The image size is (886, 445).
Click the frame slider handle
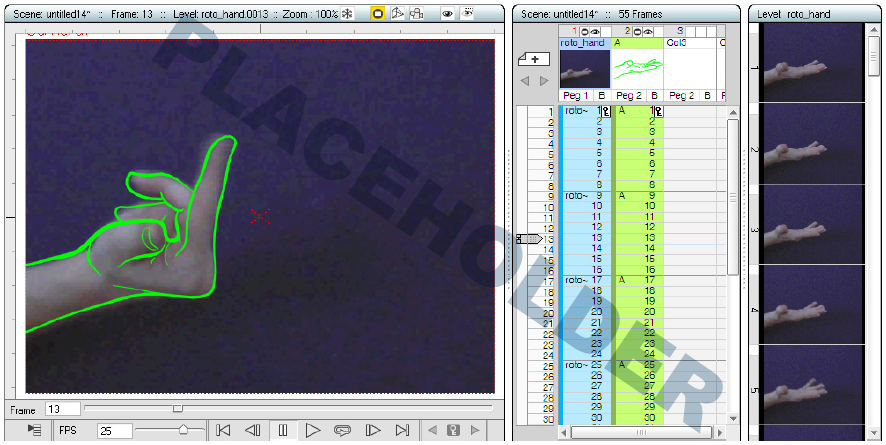point(178,408)
